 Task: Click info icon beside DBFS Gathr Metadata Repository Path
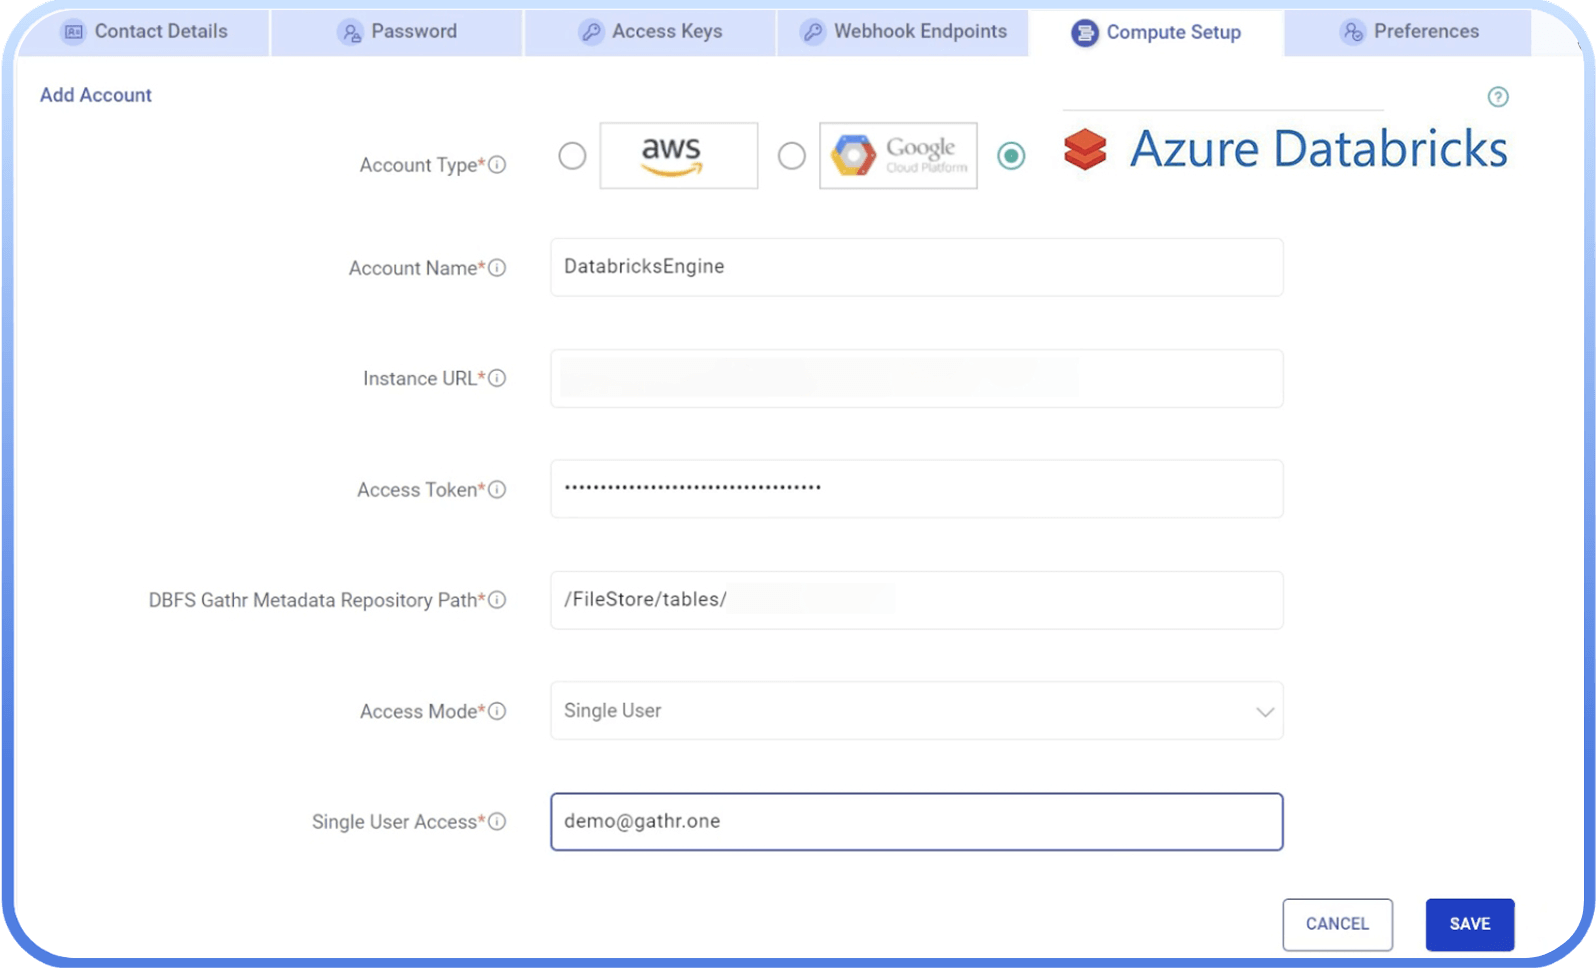click(497, 600)
